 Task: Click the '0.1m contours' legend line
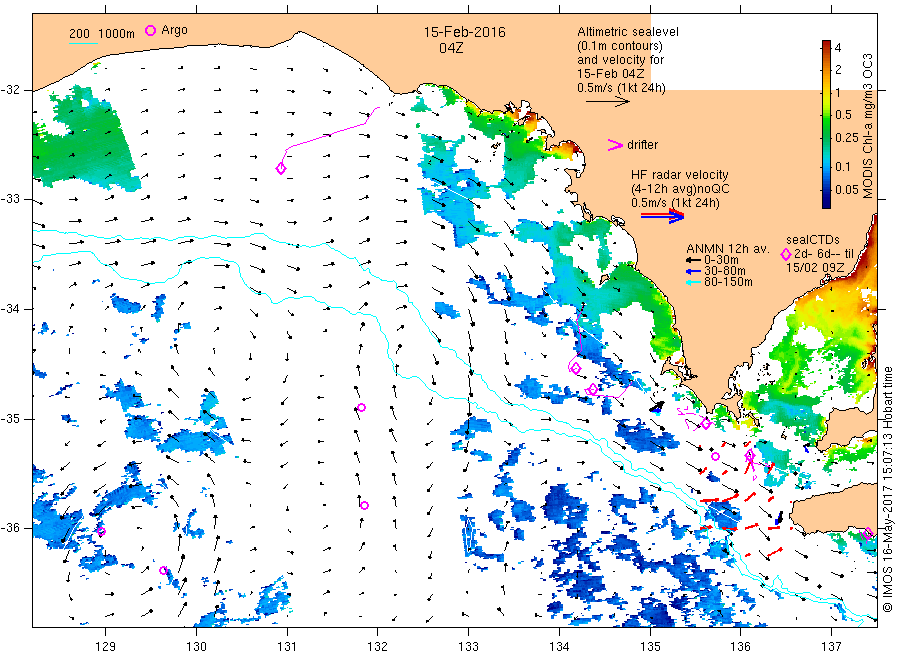pyautogui.click(x=620, y=46)
